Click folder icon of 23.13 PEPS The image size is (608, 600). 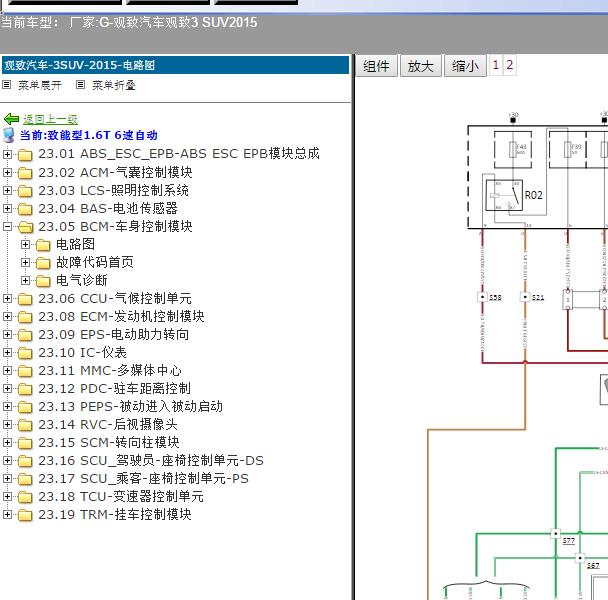click(25, 407)
